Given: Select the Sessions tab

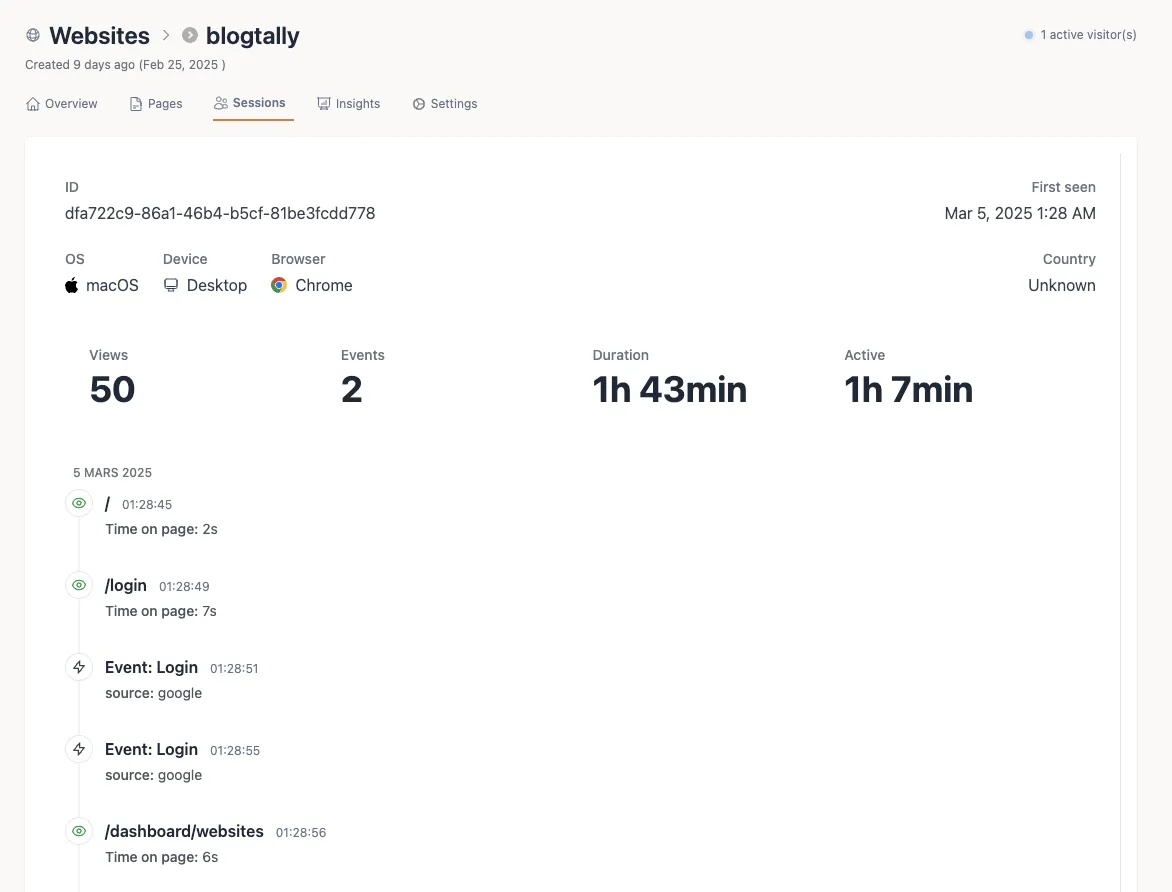Looking at the screenshot, I should [x=250, y=103].
